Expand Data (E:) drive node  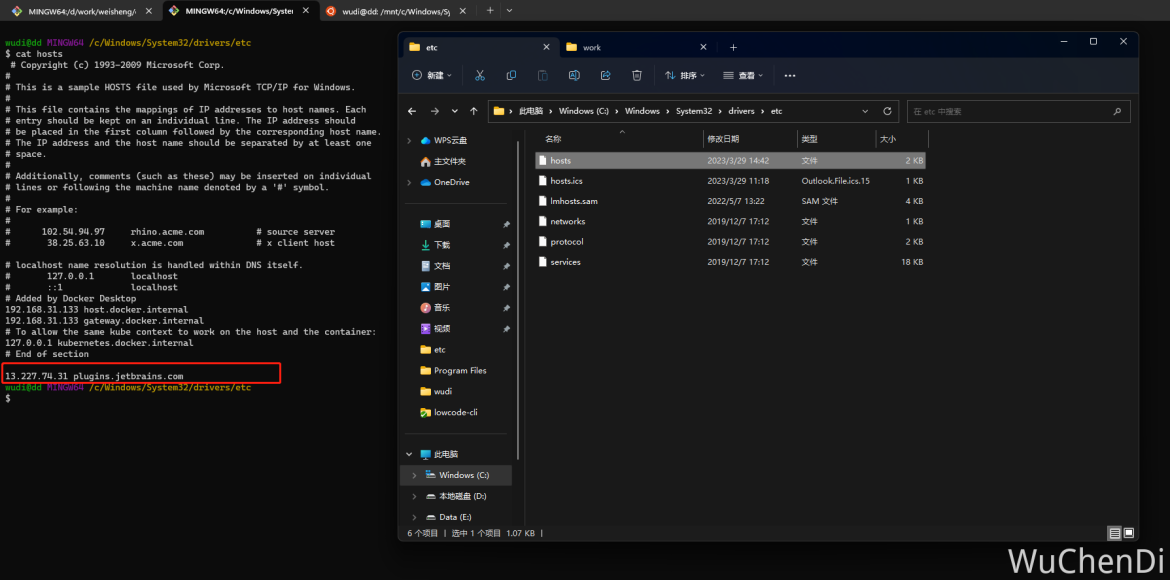[x=415, y=517]
